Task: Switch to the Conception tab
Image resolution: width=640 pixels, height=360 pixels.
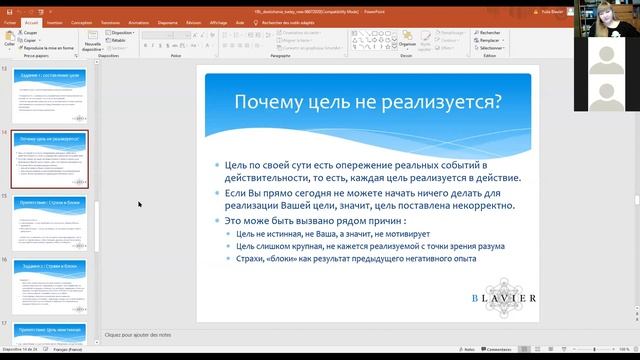Action: 82,23
